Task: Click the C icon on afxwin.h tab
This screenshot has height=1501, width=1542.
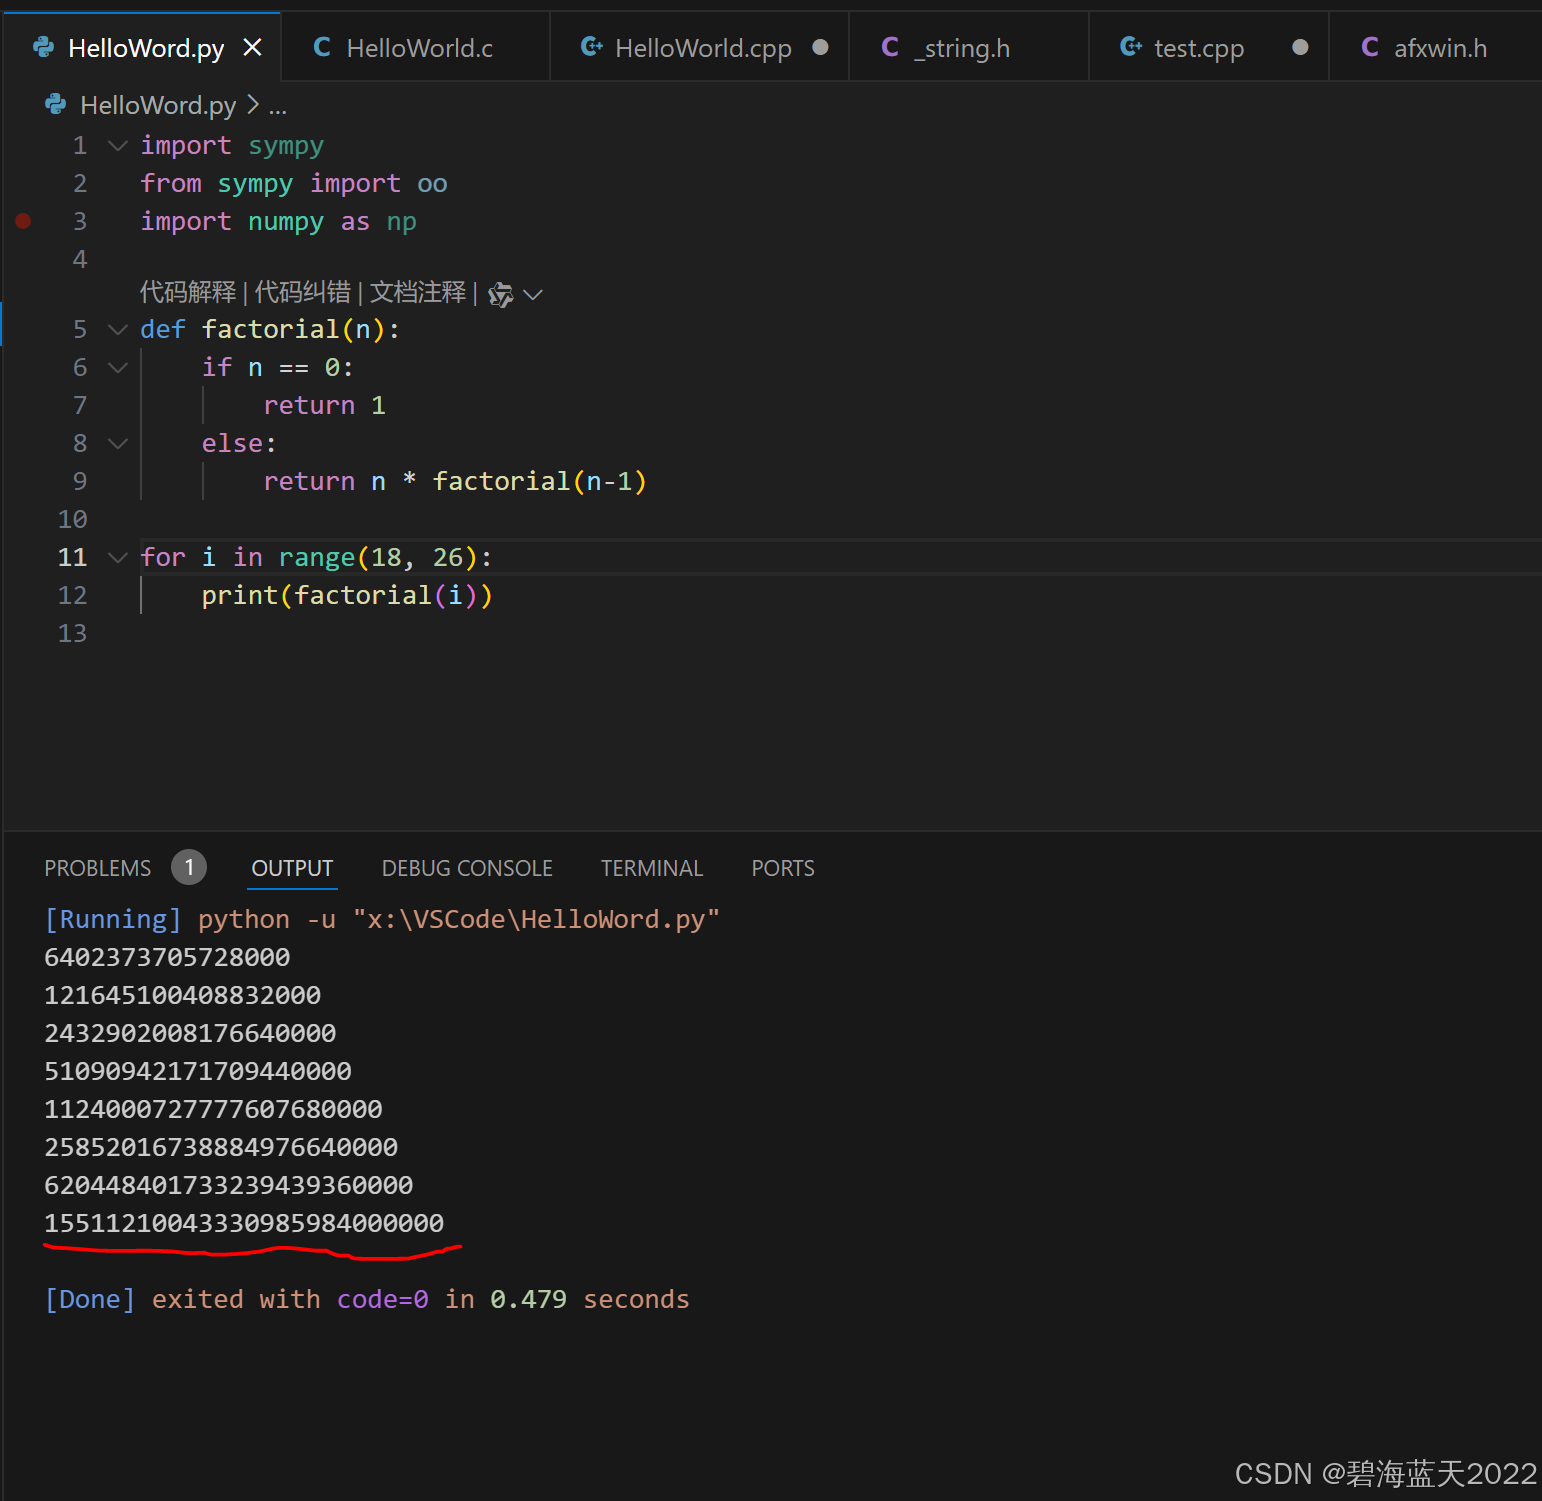Action: tap(1370, 47)
